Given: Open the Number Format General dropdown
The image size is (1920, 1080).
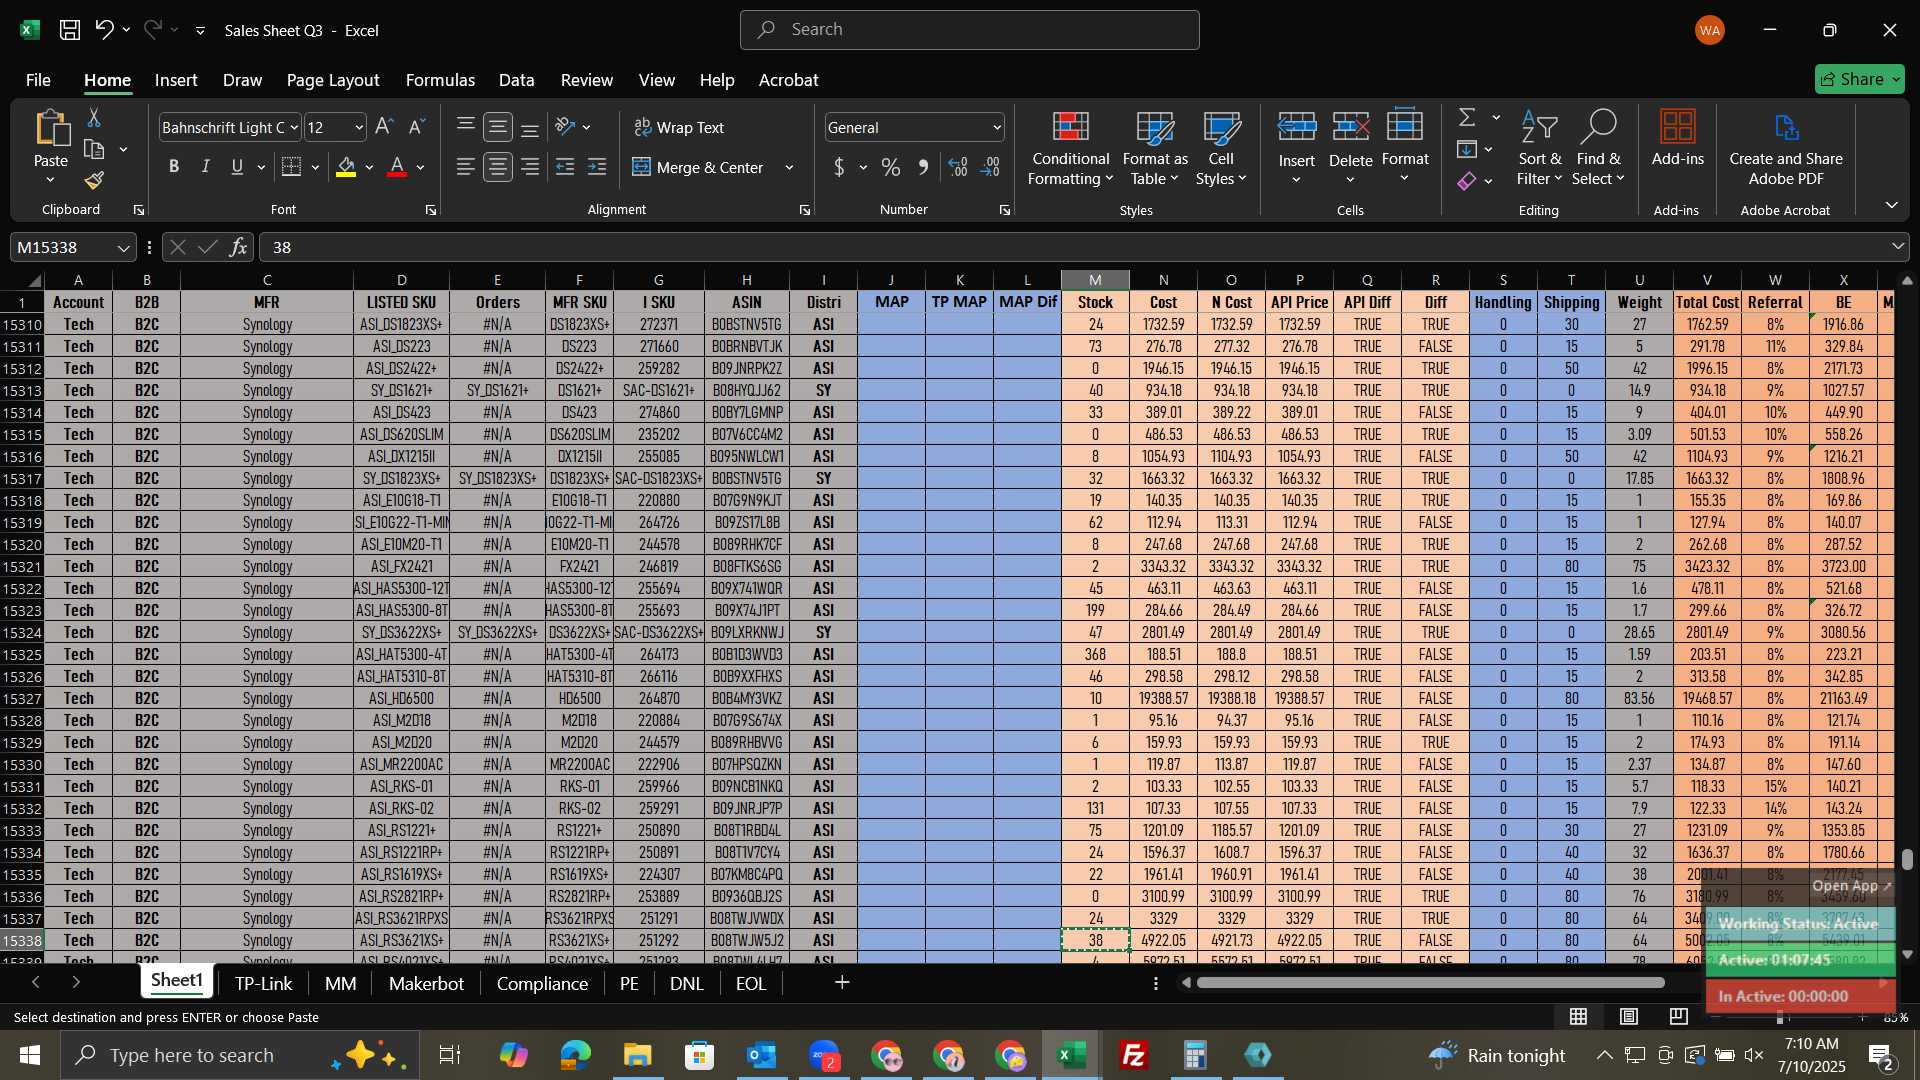Looking at the screenshot, I should [x=997, y=128].
